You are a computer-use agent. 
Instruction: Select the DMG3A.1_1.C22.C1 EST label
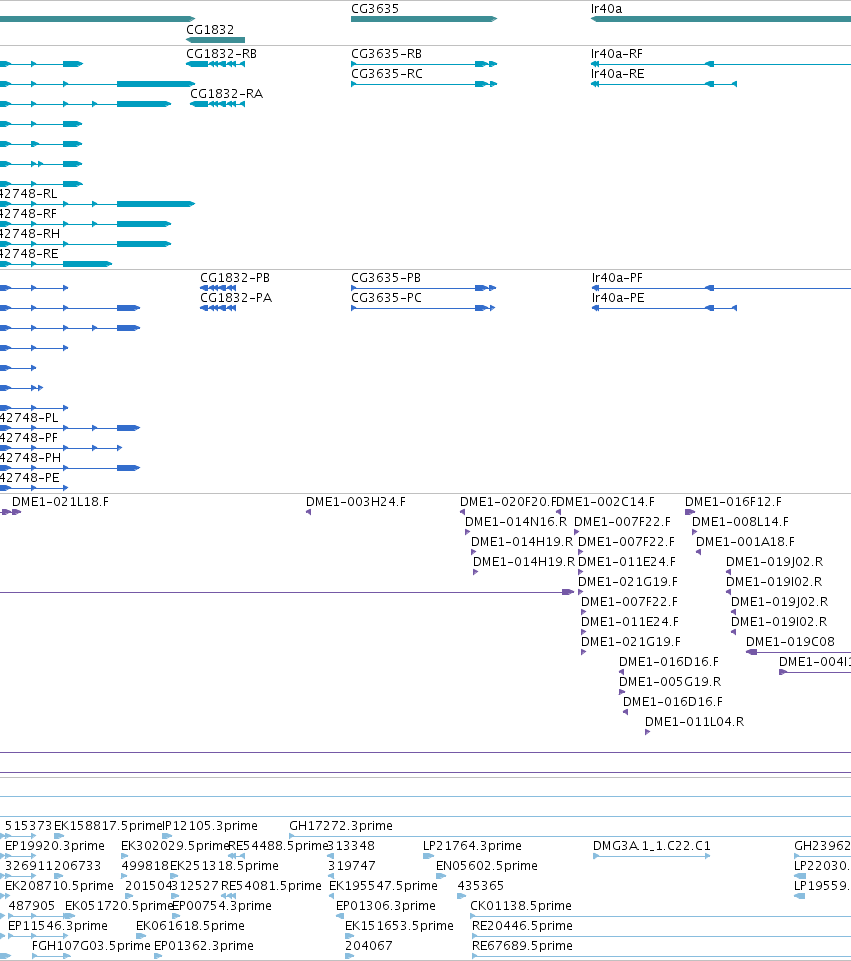(652, 846)
